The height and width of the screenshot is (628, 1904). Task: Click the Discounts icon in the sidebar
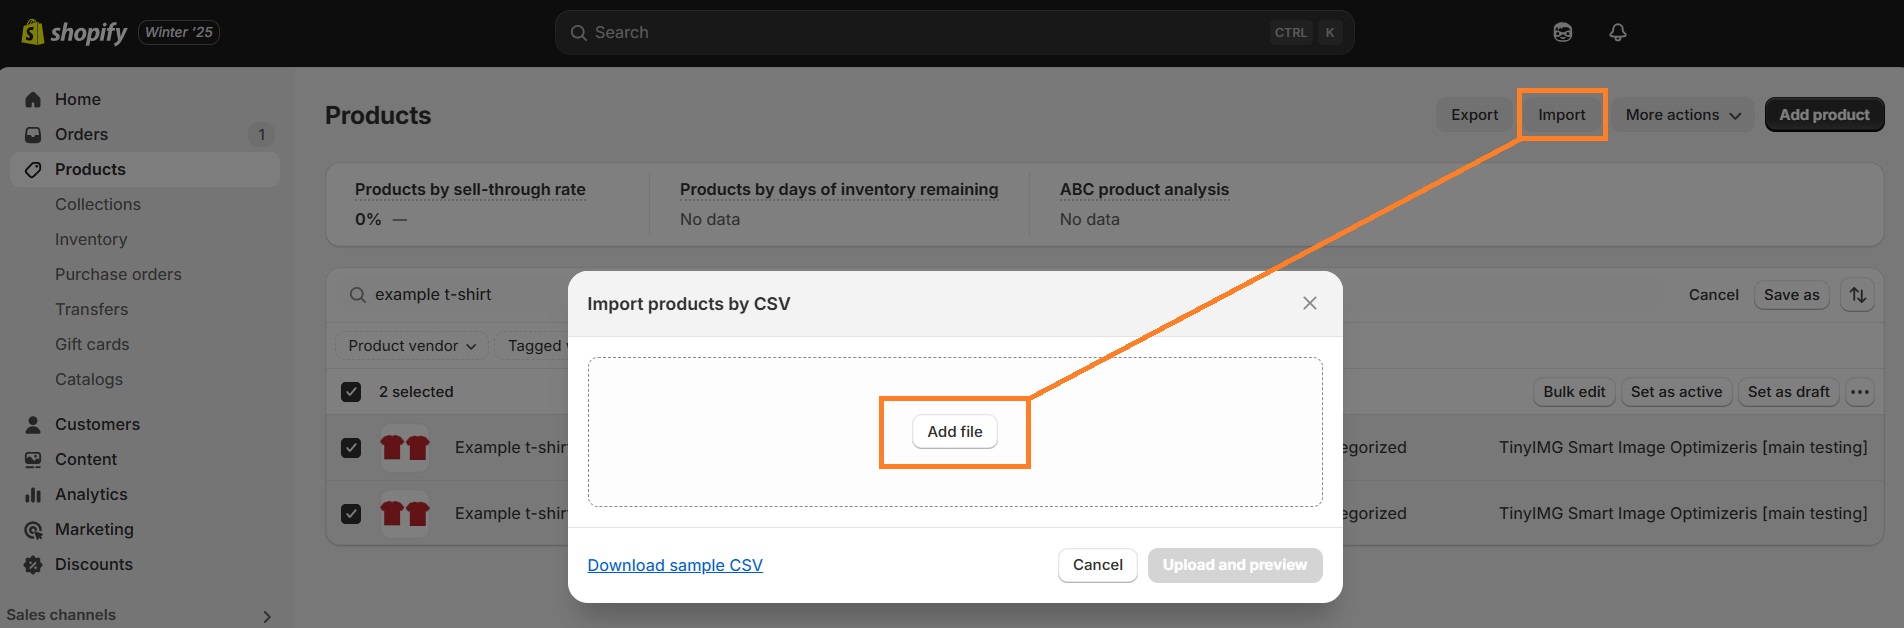point(33,564)
